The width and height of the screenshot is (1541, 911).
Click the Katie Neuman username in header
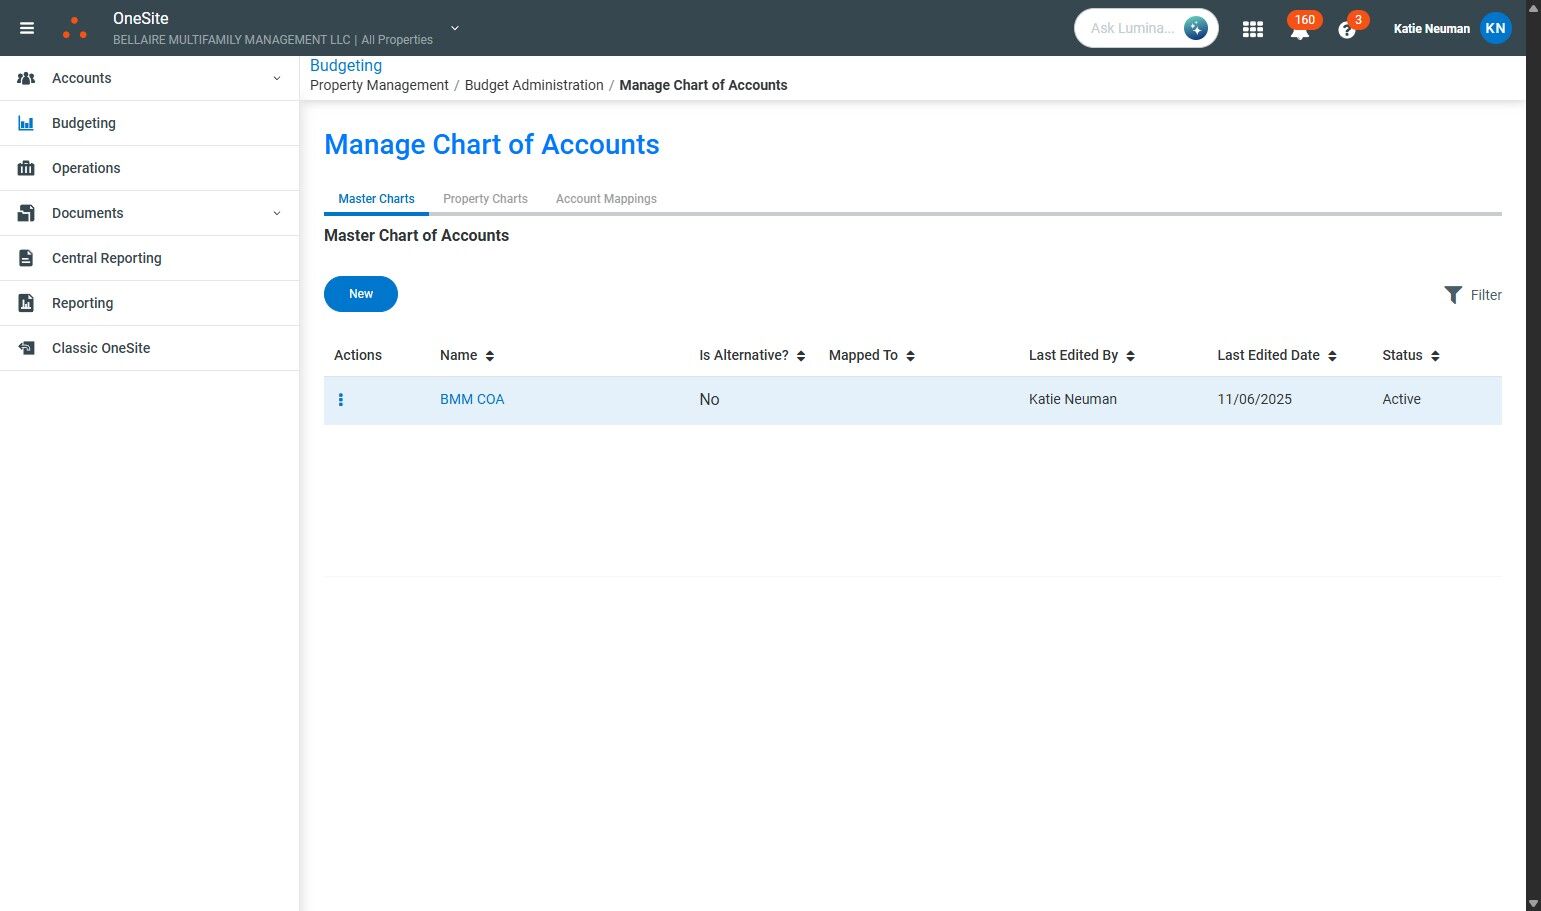[x=1432, y=29]
